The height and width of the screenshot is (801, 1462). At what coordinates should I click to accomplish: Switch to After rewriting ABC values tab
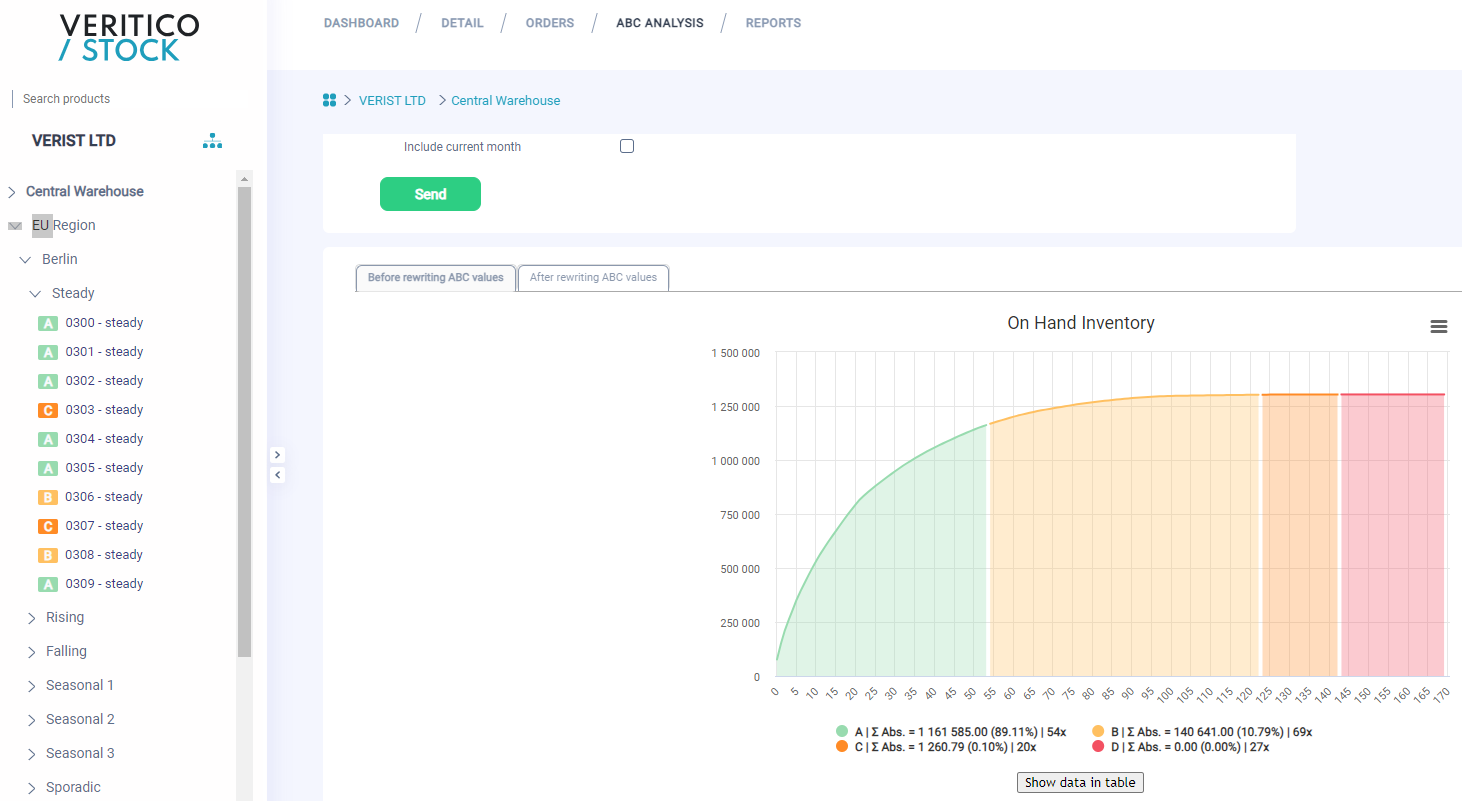click(593, 277)
